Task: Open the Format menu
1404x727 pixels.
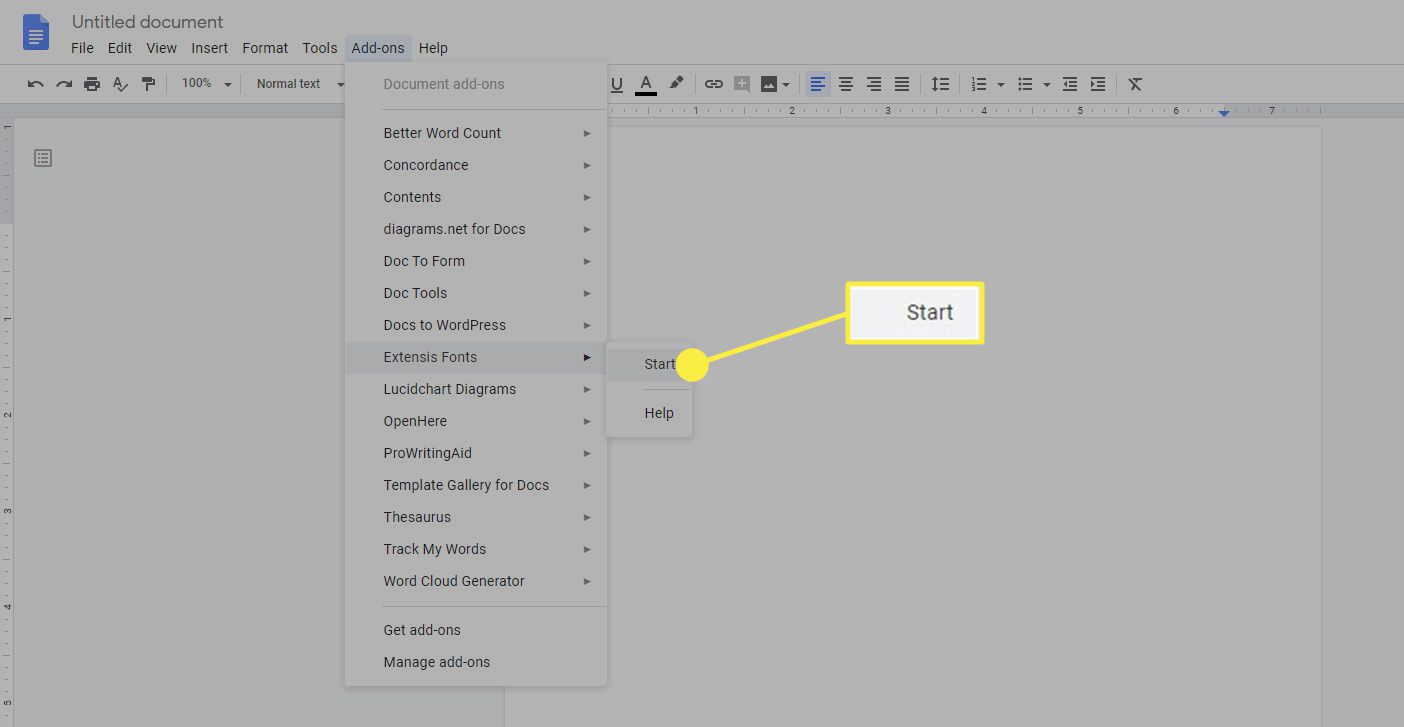Action: pos(265,48)
